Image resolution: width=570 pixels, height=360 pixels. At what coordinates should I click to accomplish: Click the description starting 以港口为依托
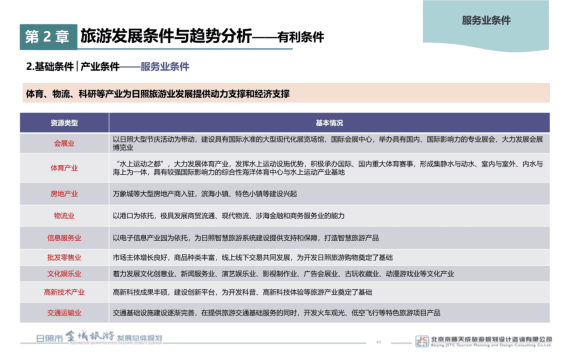pos(228,216)
